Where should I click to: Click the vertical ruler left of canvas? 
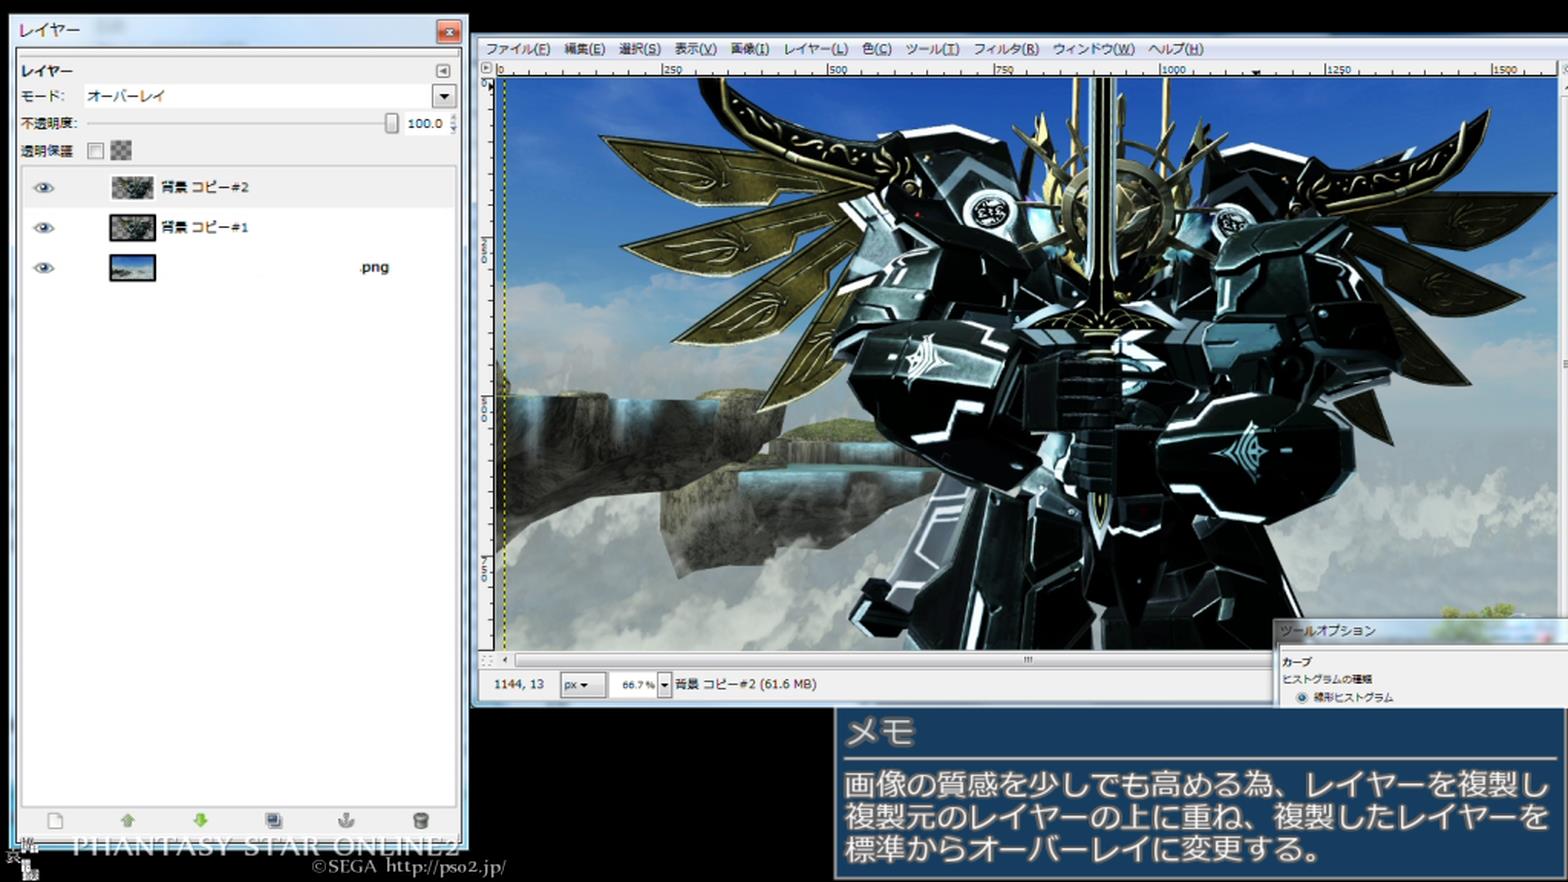coord(487,364)
